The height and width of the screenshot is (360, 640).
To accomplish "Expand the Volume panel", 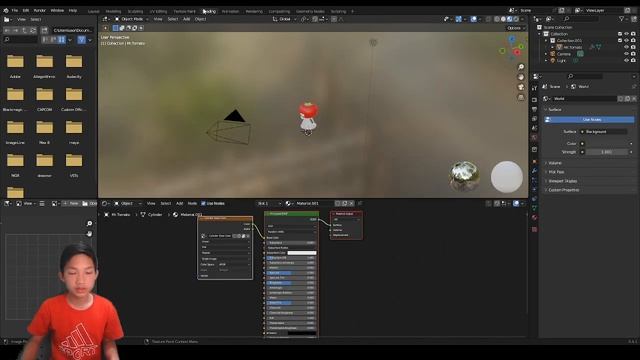I will click(x=554, y=163).
